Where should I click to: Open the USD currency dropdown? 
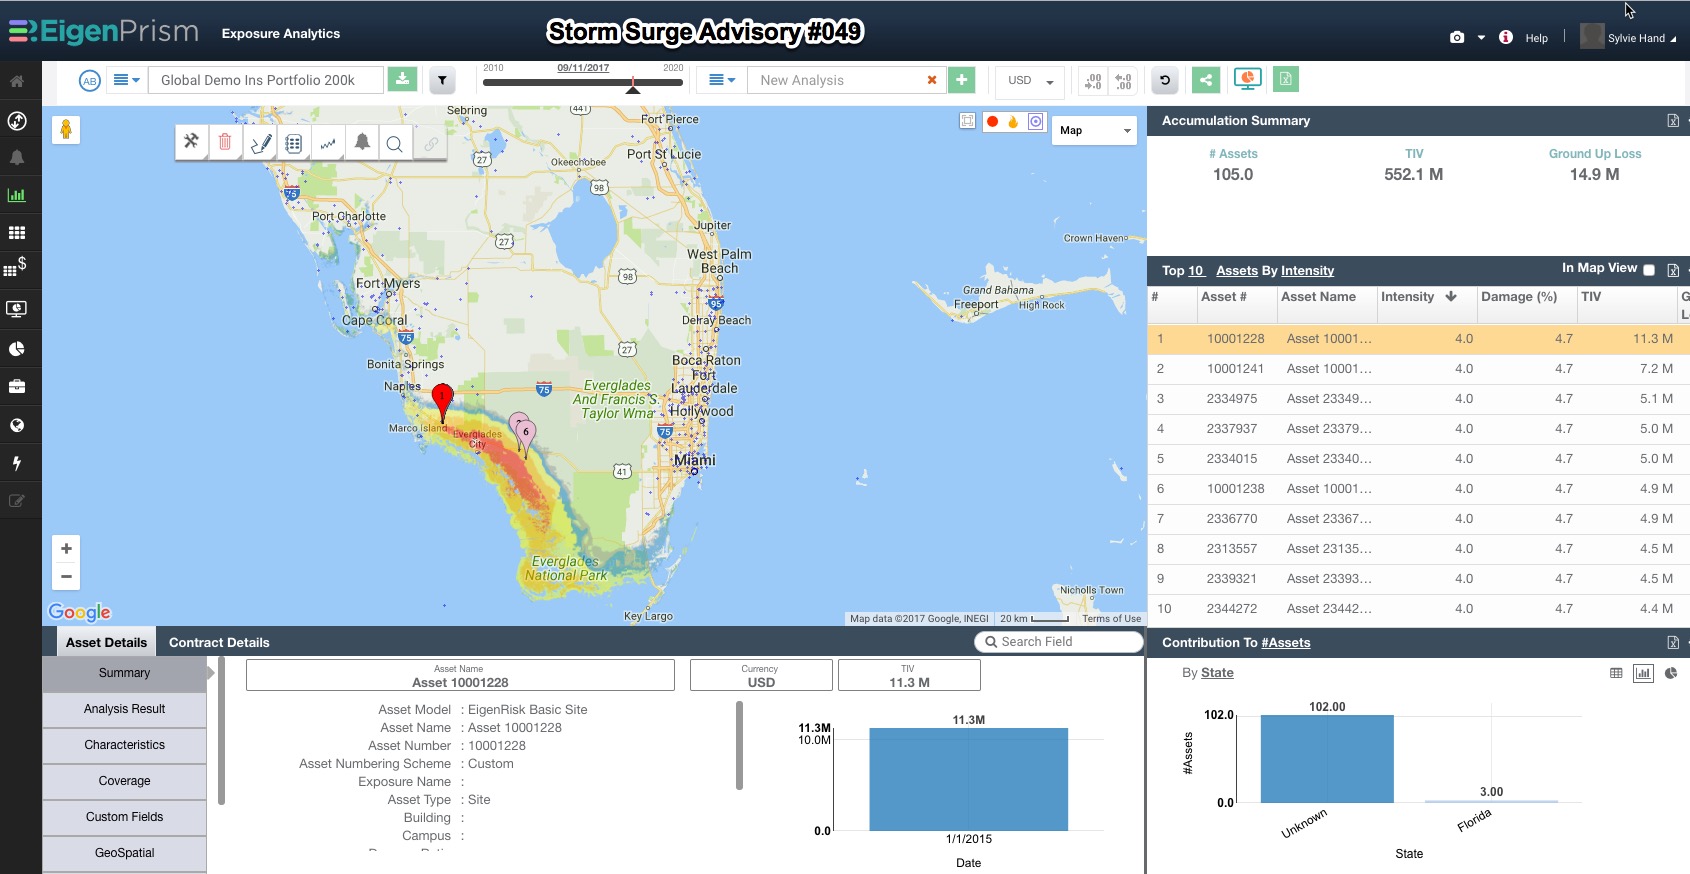(1030, 80)
